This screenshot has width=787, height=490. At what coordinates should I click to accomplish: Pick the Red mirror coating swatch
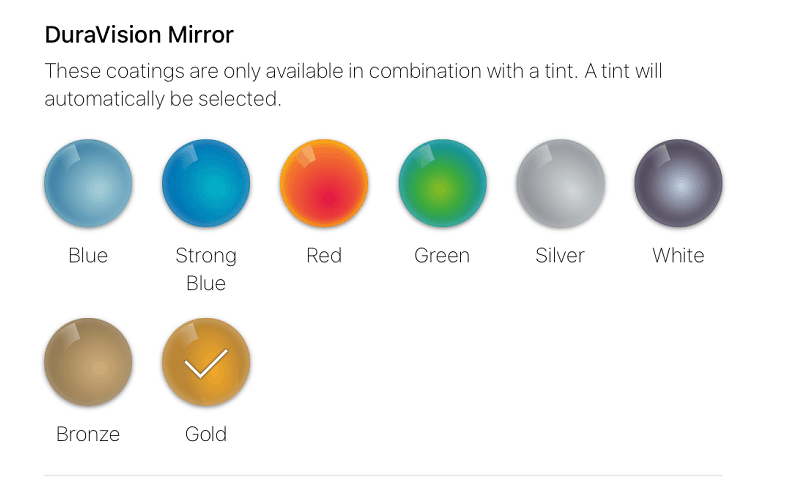tap(324, 183)
